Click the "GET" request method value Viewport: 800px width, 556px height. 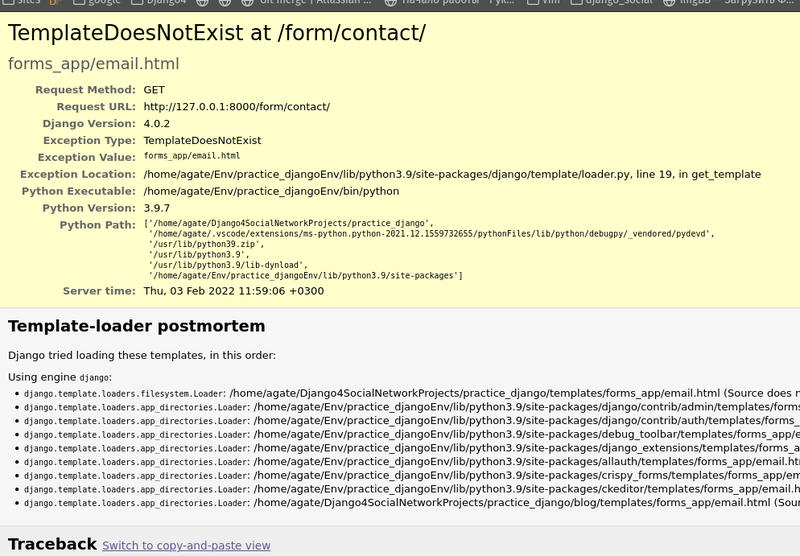(x=154, y=90)
